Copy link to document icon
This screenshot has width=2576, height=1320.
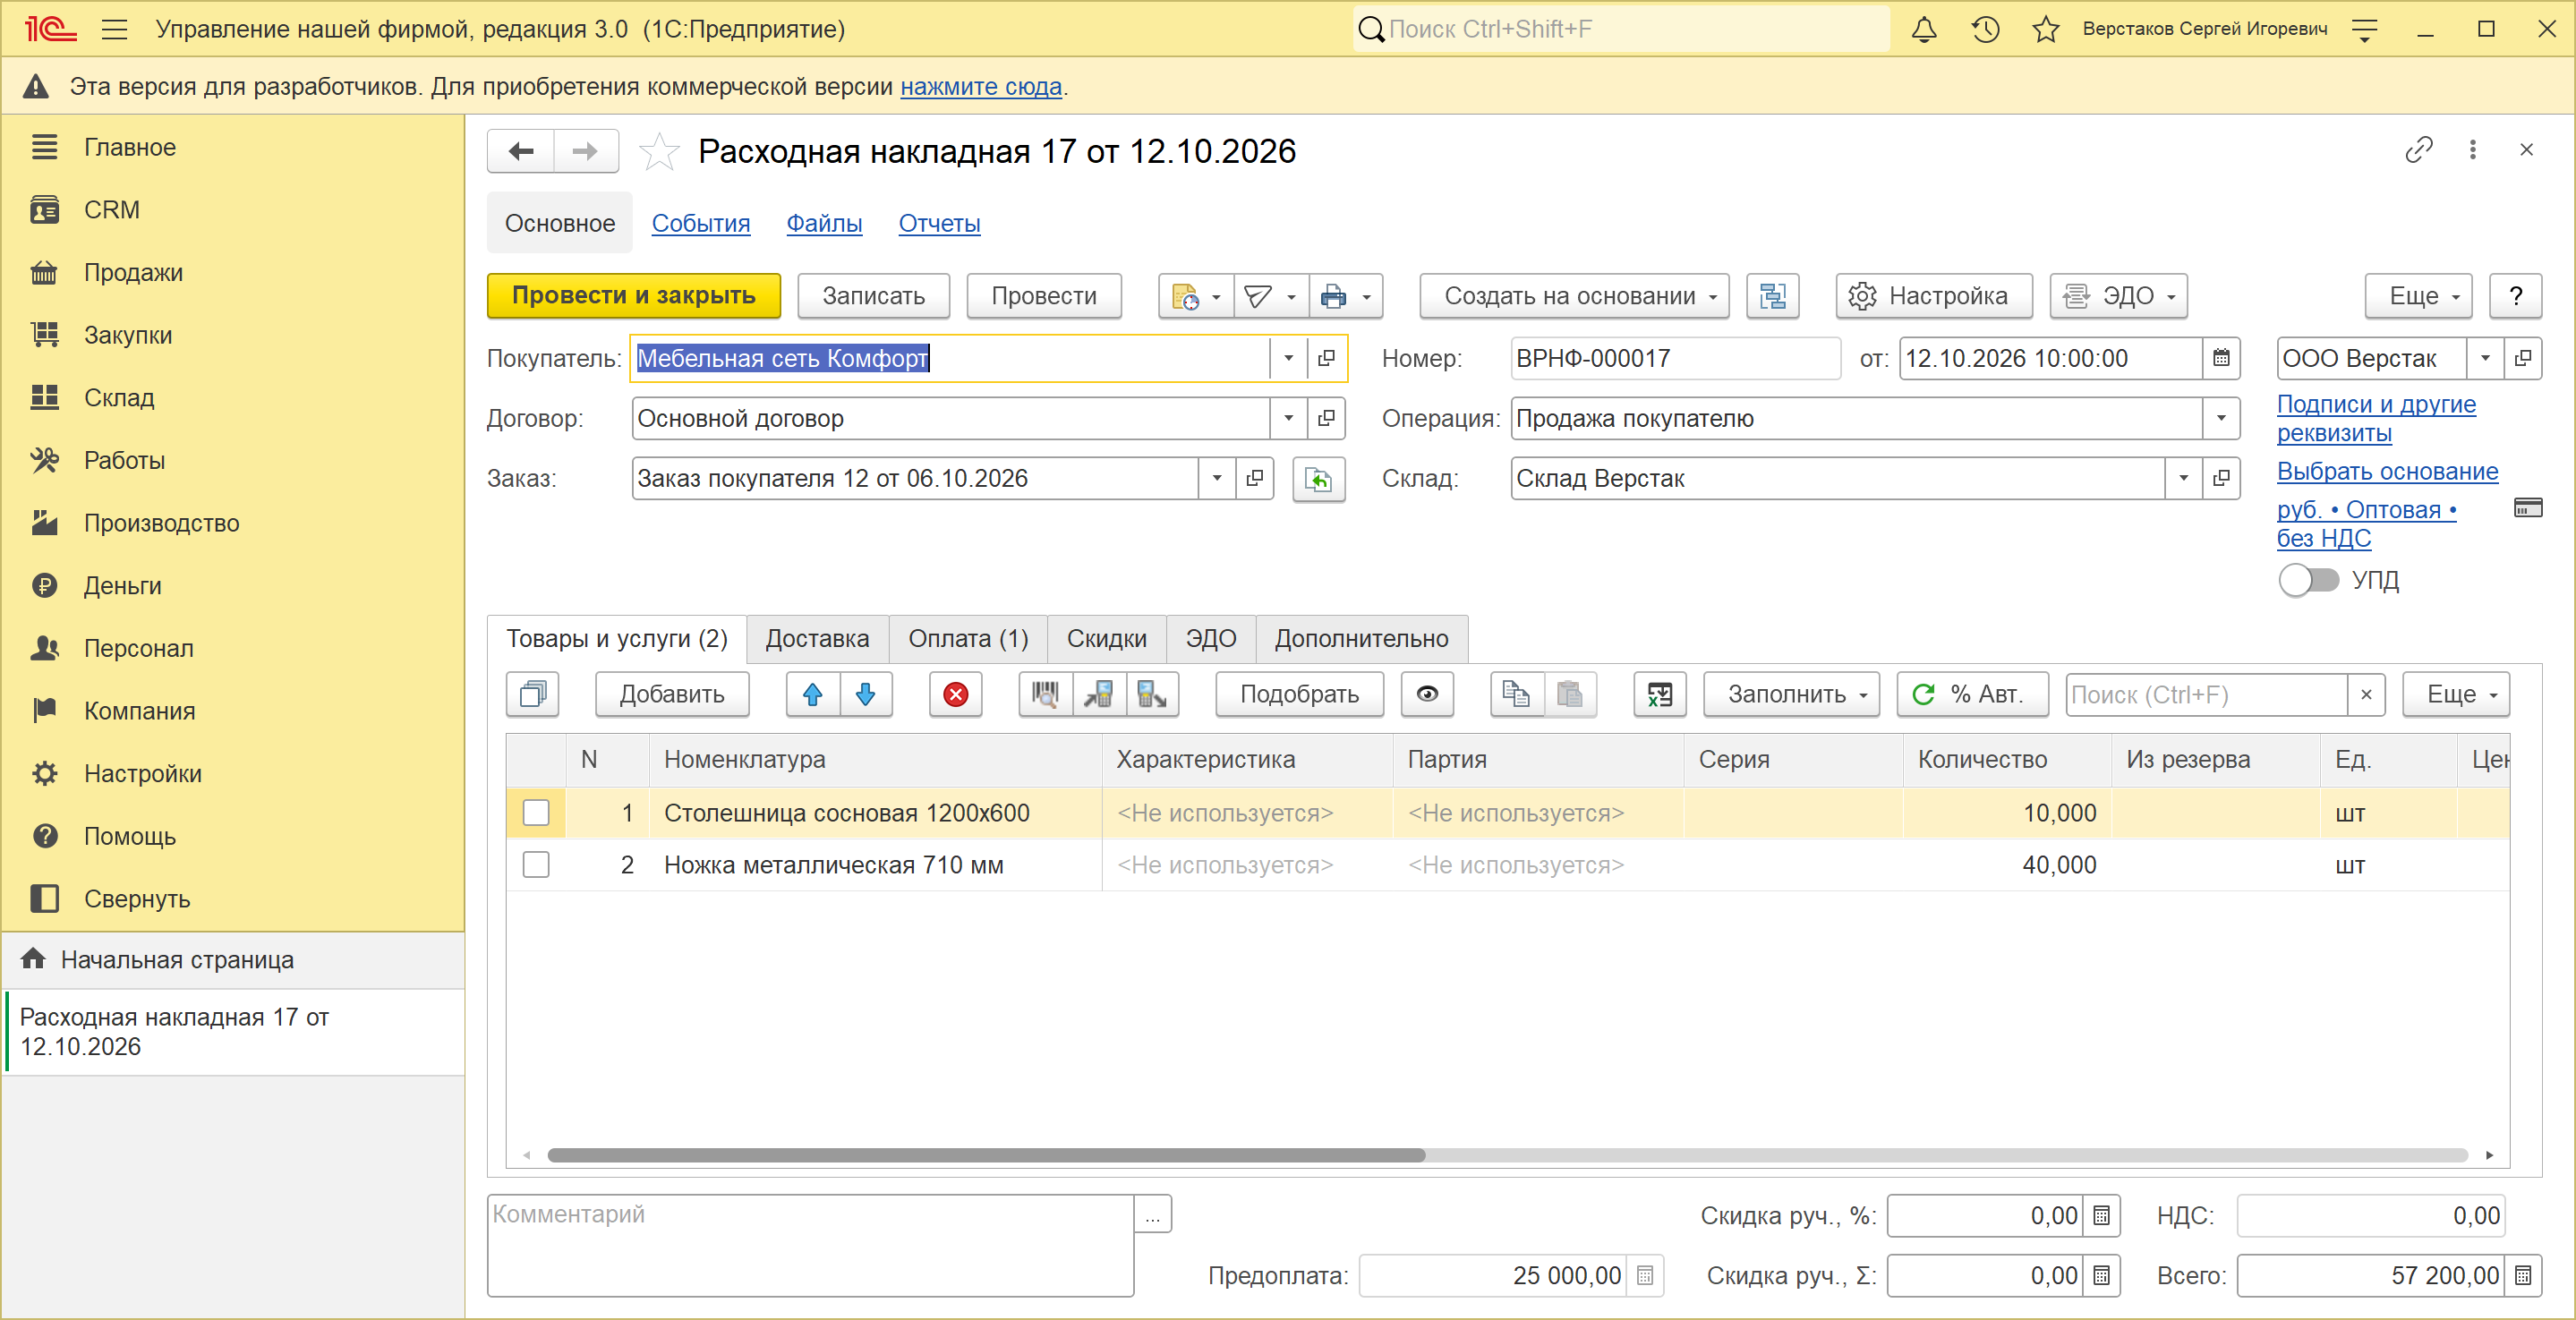pos(2419,150)
